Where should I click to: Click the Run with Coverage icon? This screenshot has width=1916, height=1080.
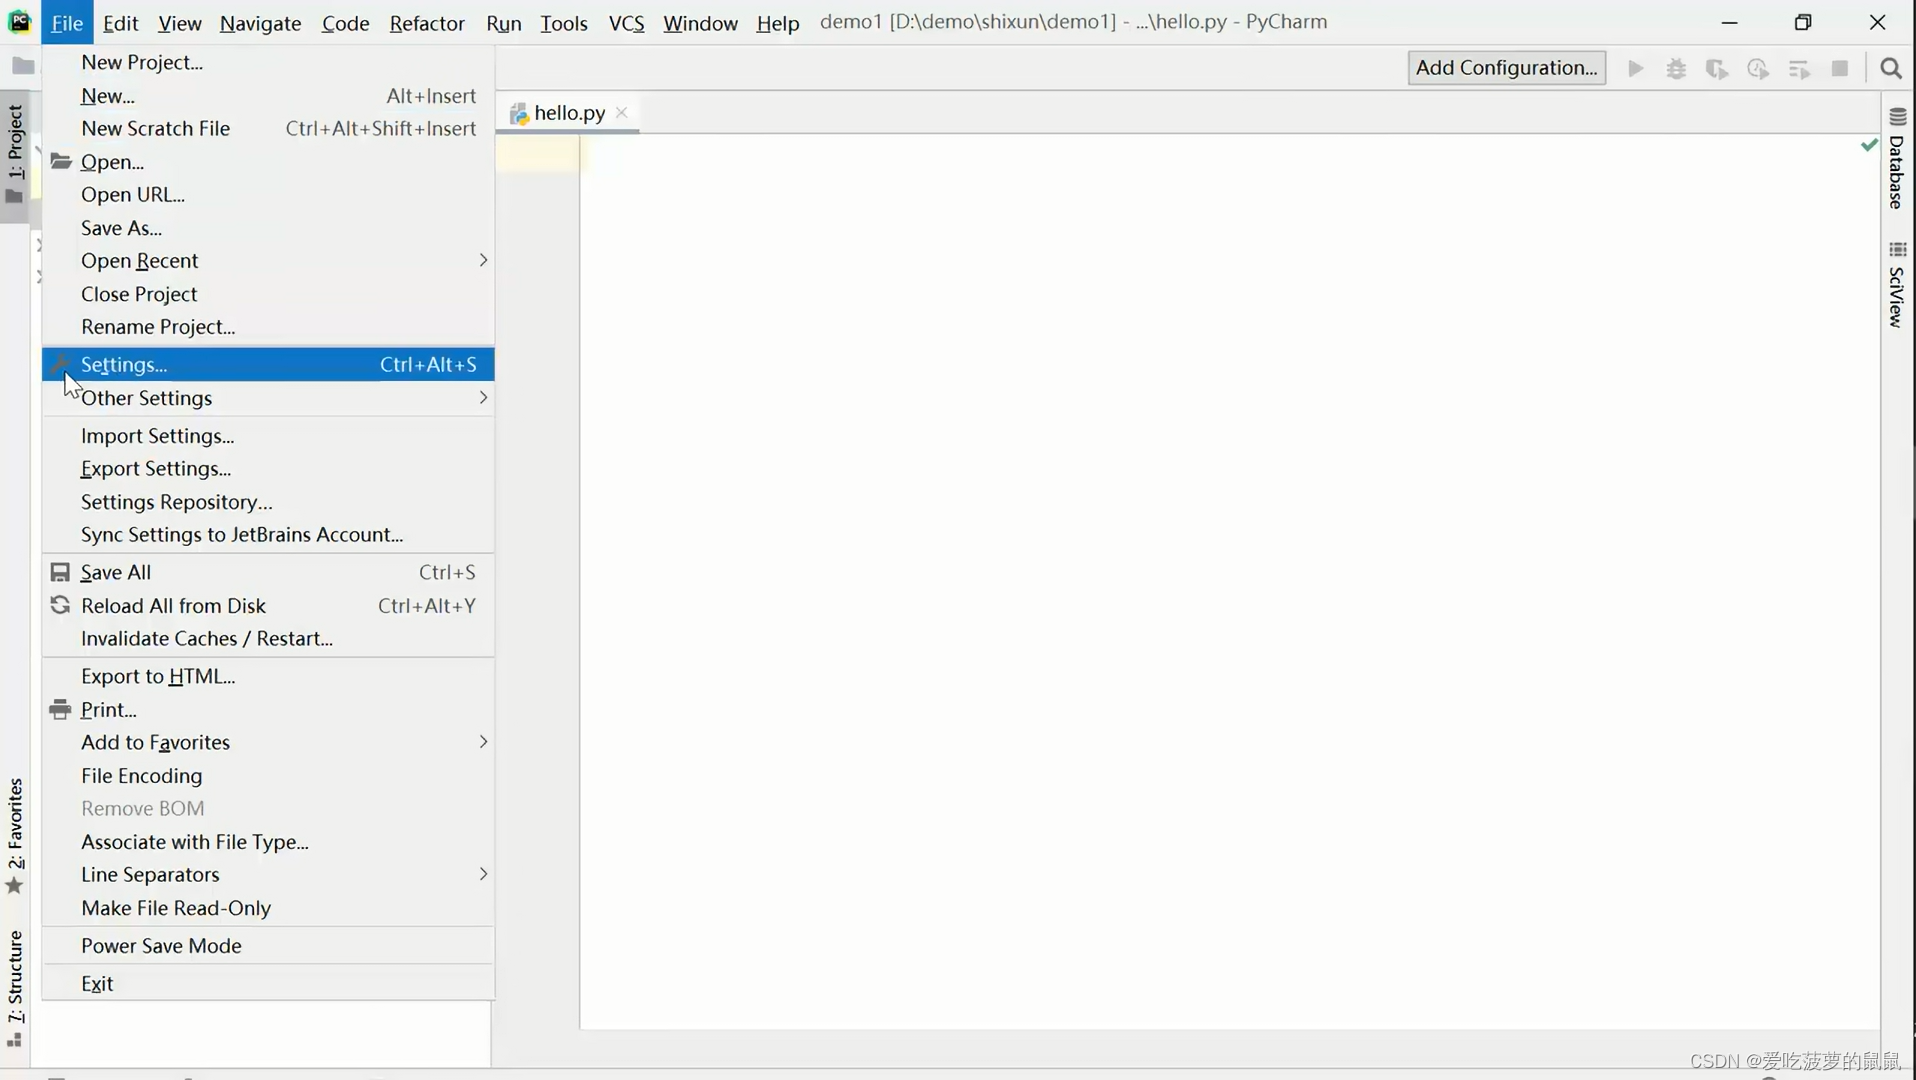(1717, 68)
